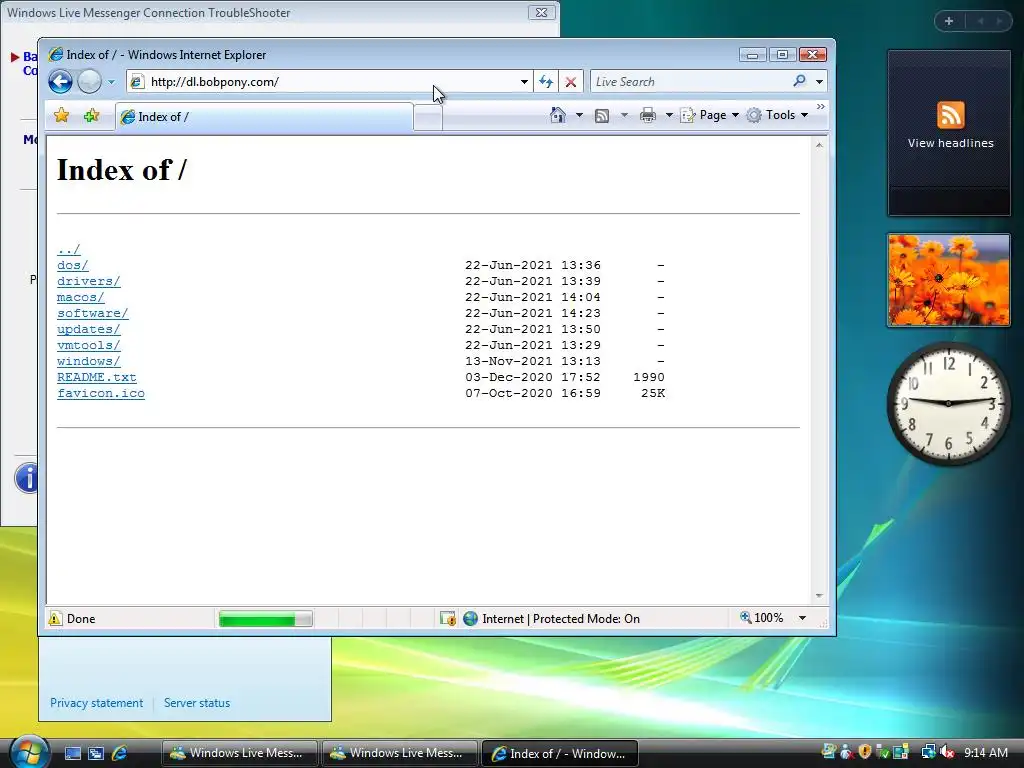This screenshot has height=768, width=1024.
Task: Open the search provider options dropdown
Action: tap(819, 82)
